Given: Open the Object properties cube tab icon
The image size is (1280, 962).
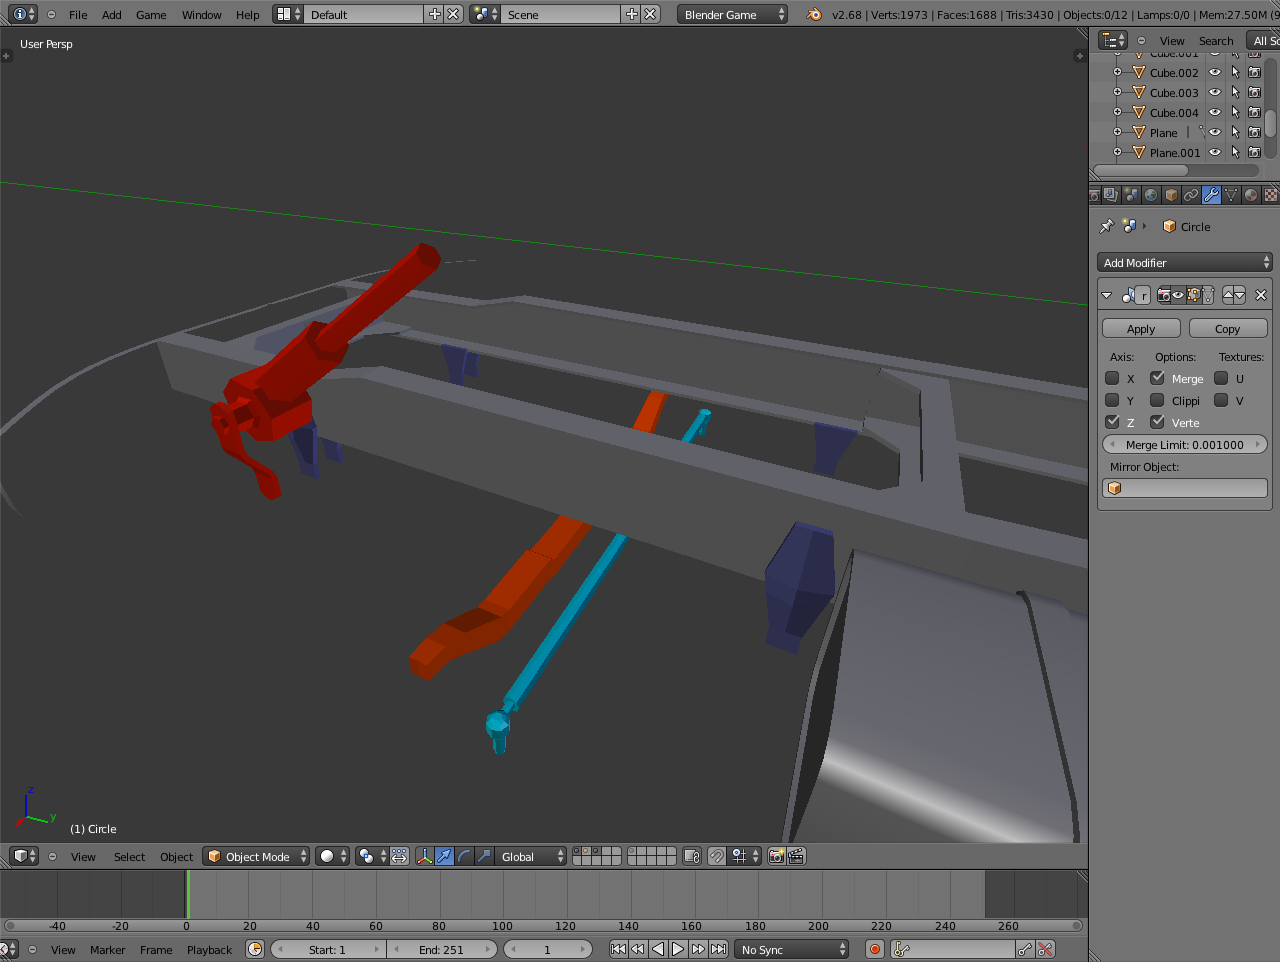Looking at the screenshot, I should point(1171,195).
